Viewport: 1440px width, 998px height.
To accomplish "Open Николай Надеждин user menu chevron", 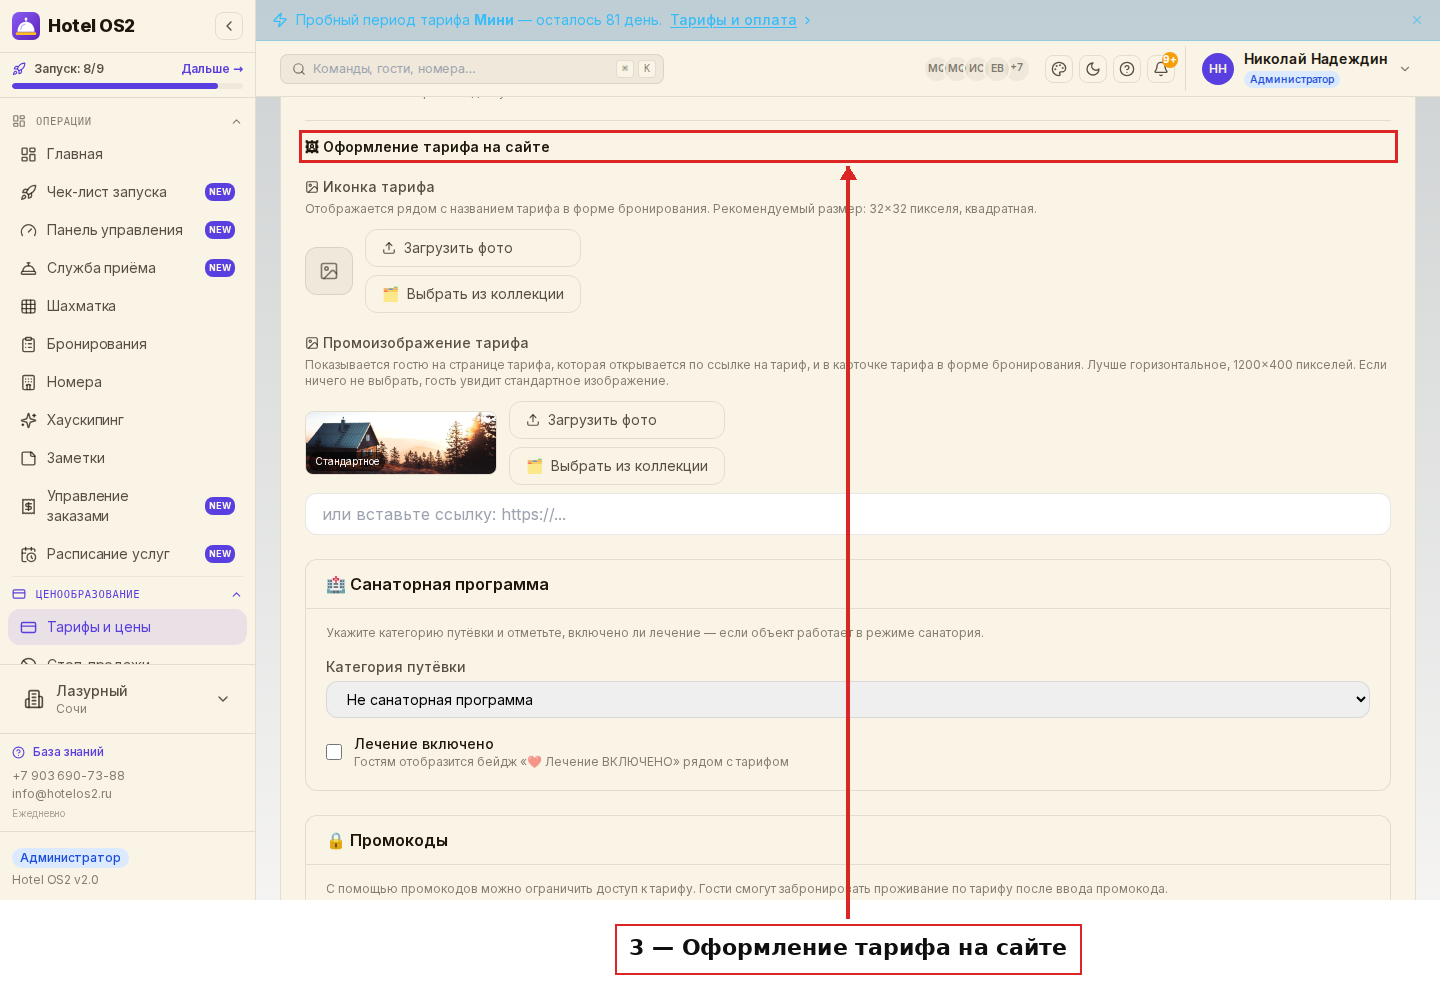I will tap(1405, 69).
